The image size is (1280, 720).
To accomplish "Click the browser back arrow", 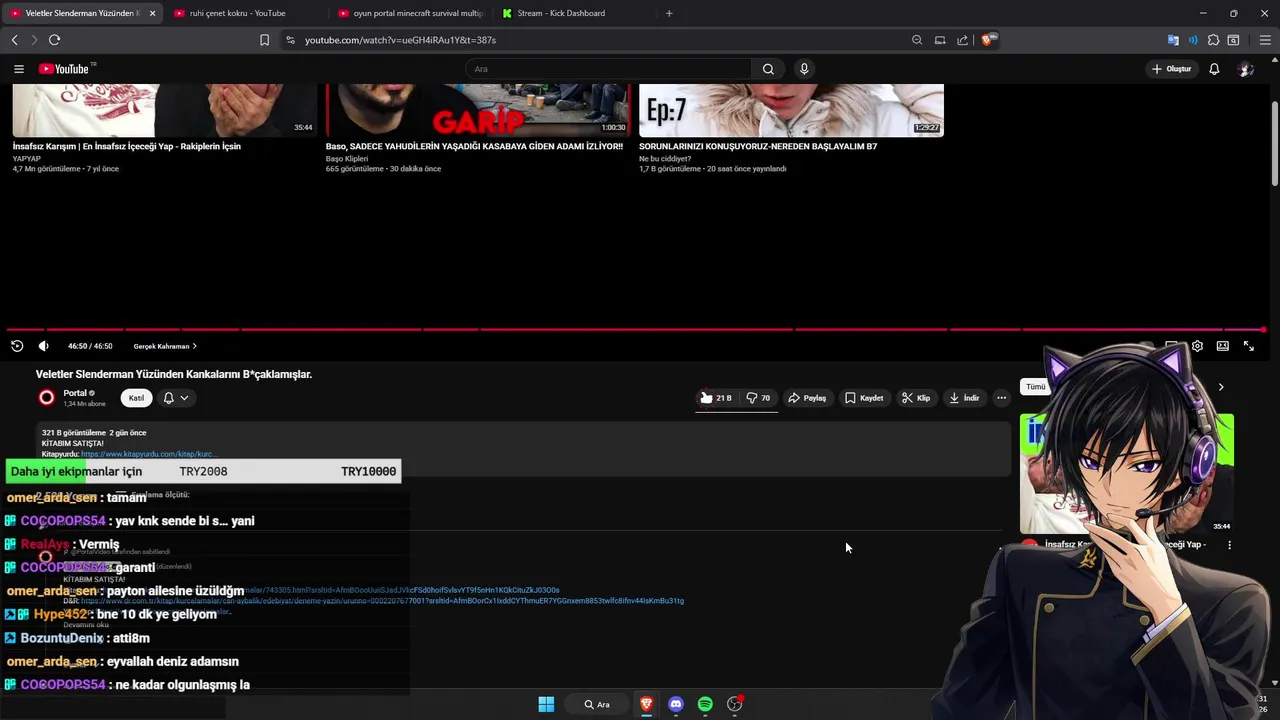I will coord(15,40).
